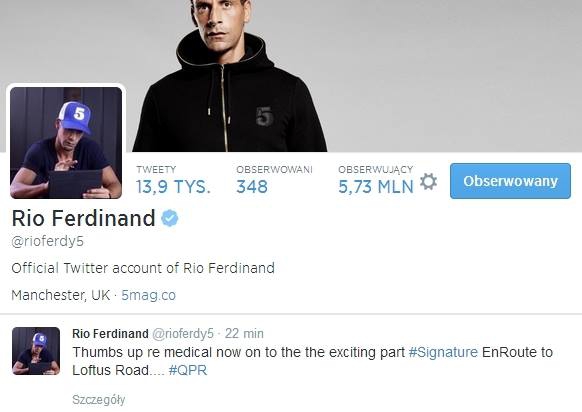Click the #QPR hashtag
Screen dimensions: 582x412
(188, 370)
